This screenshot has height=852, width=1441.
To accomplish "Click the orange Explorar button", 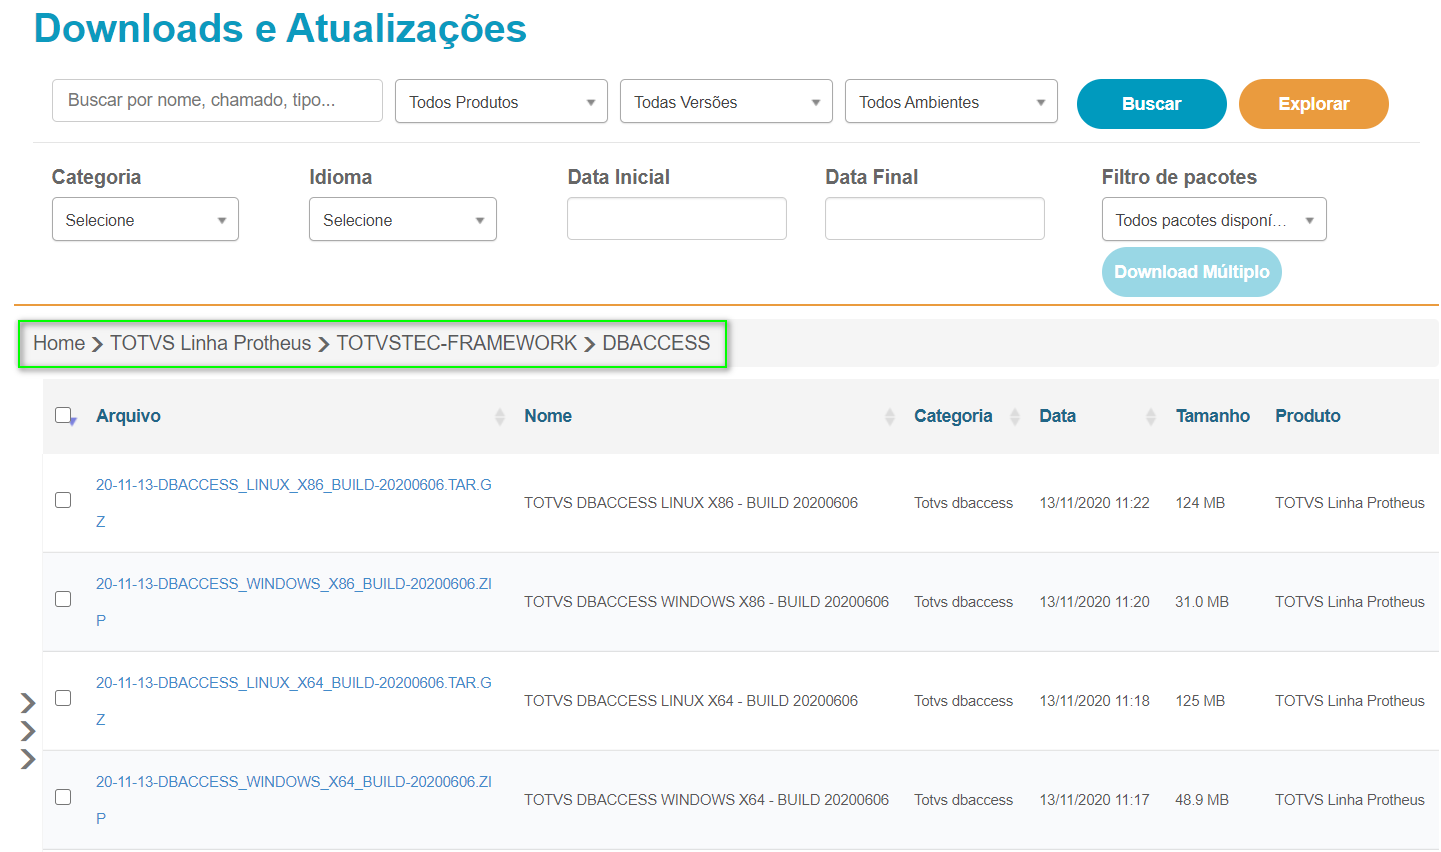I will click(x=1314, y=104).
